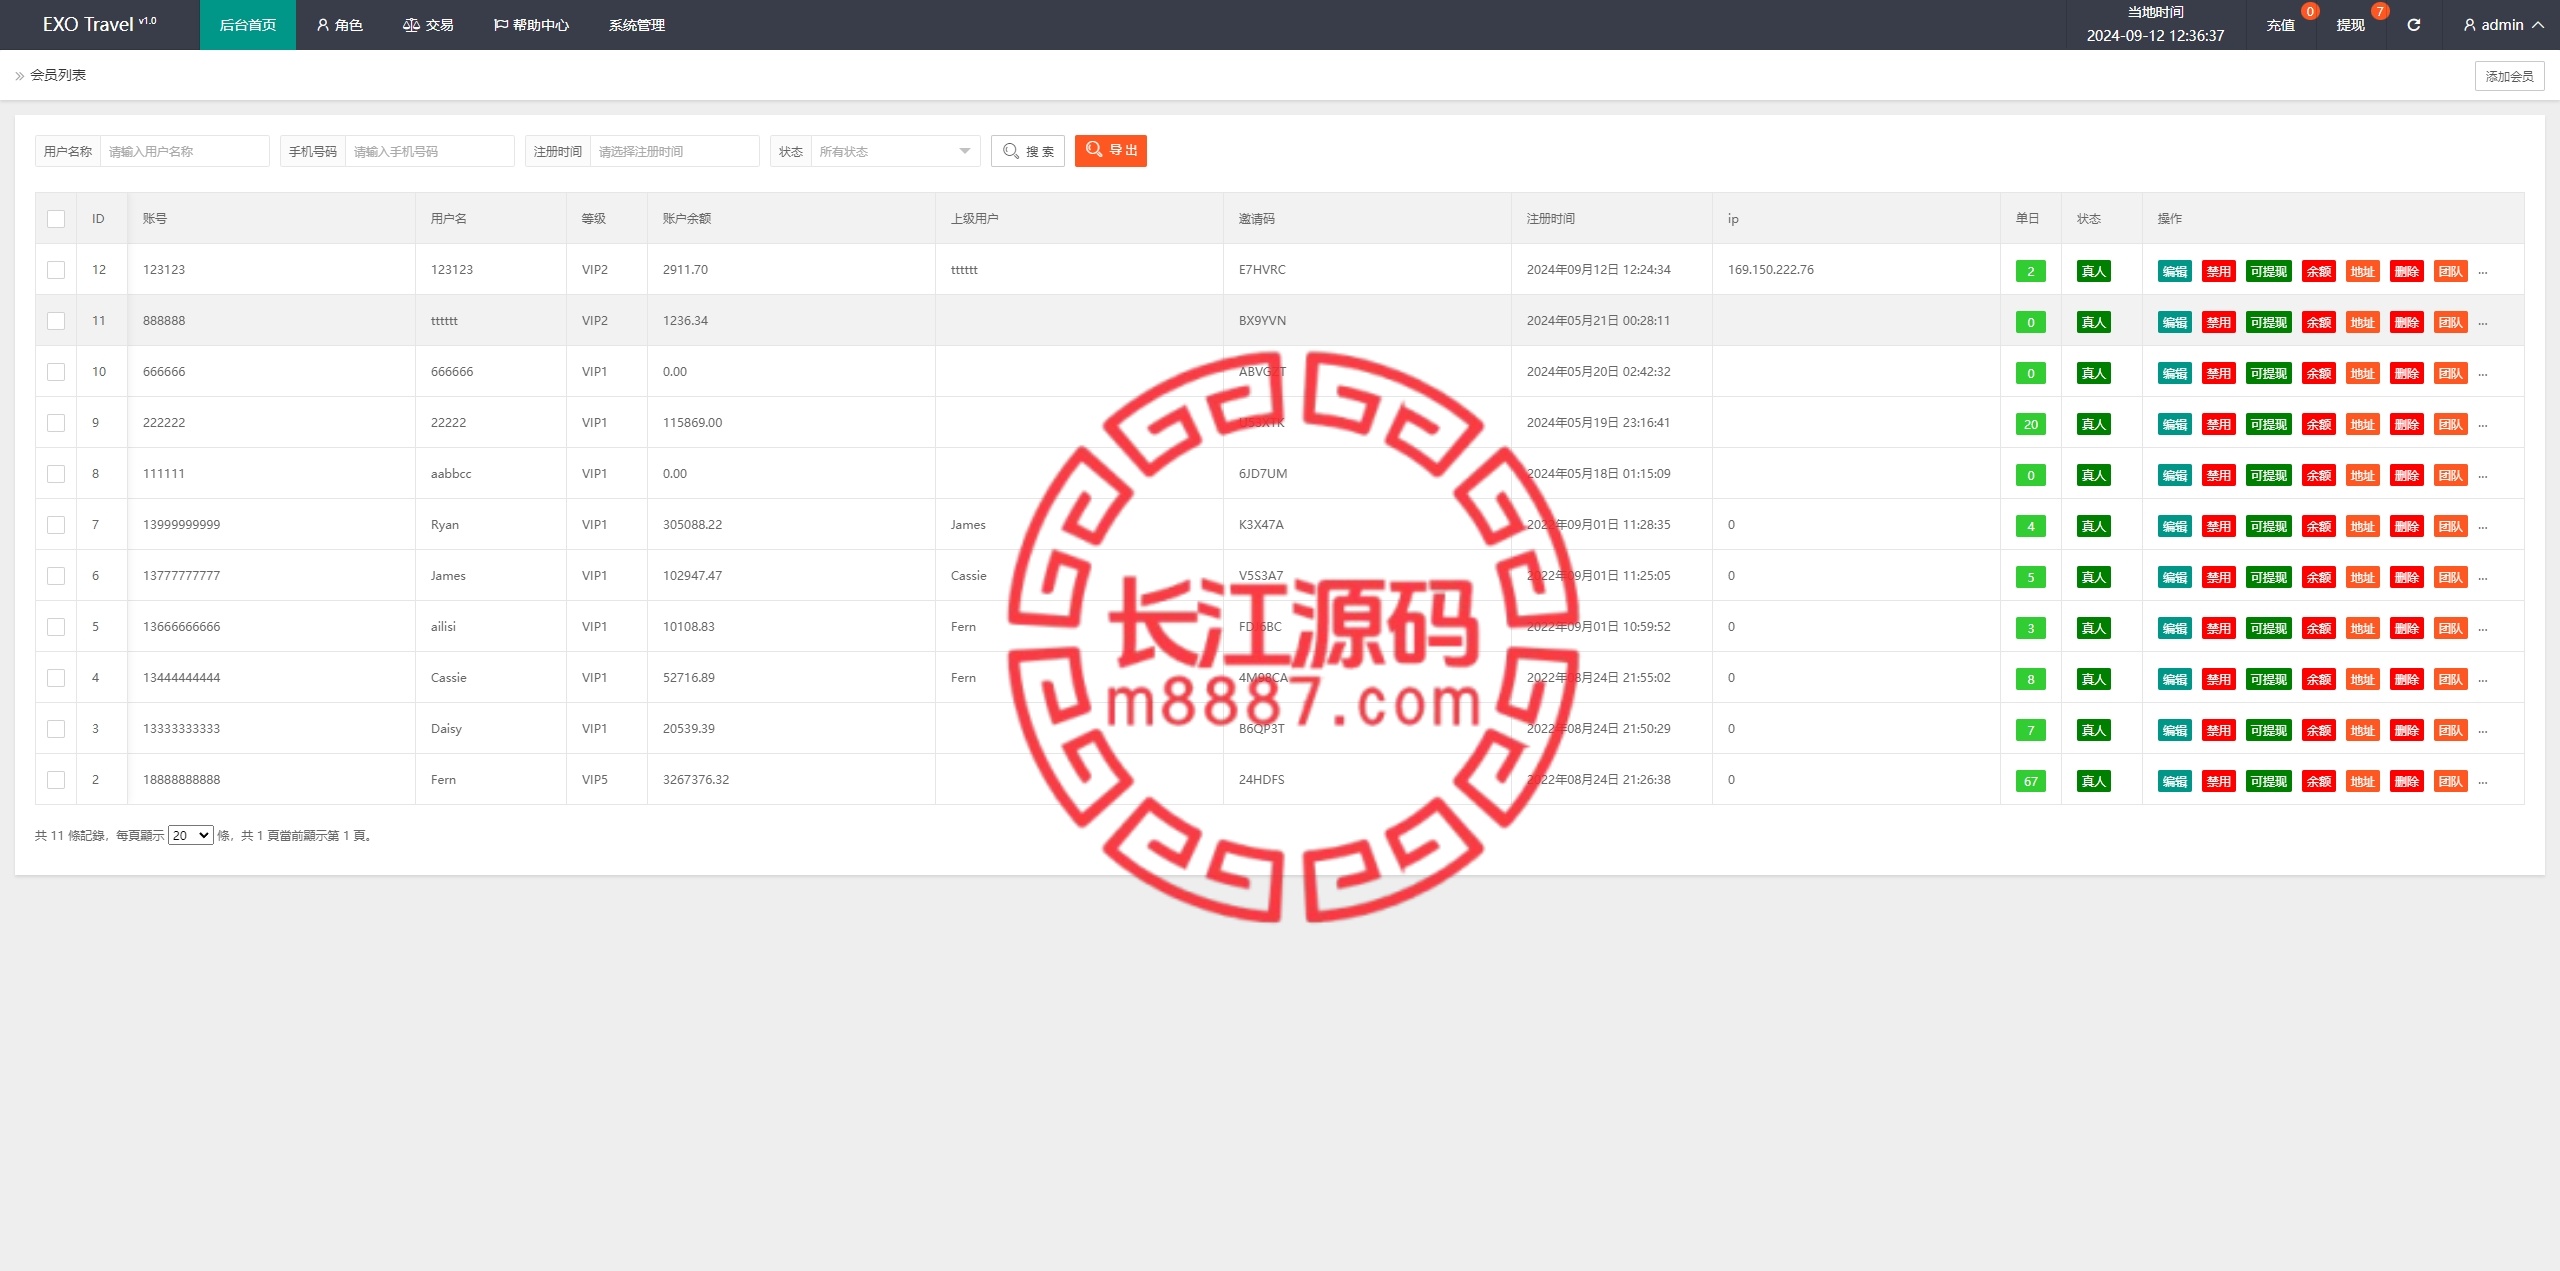Check the row checkbox for user Fern
The image size is (2560, 1271).
coord(56,780)
